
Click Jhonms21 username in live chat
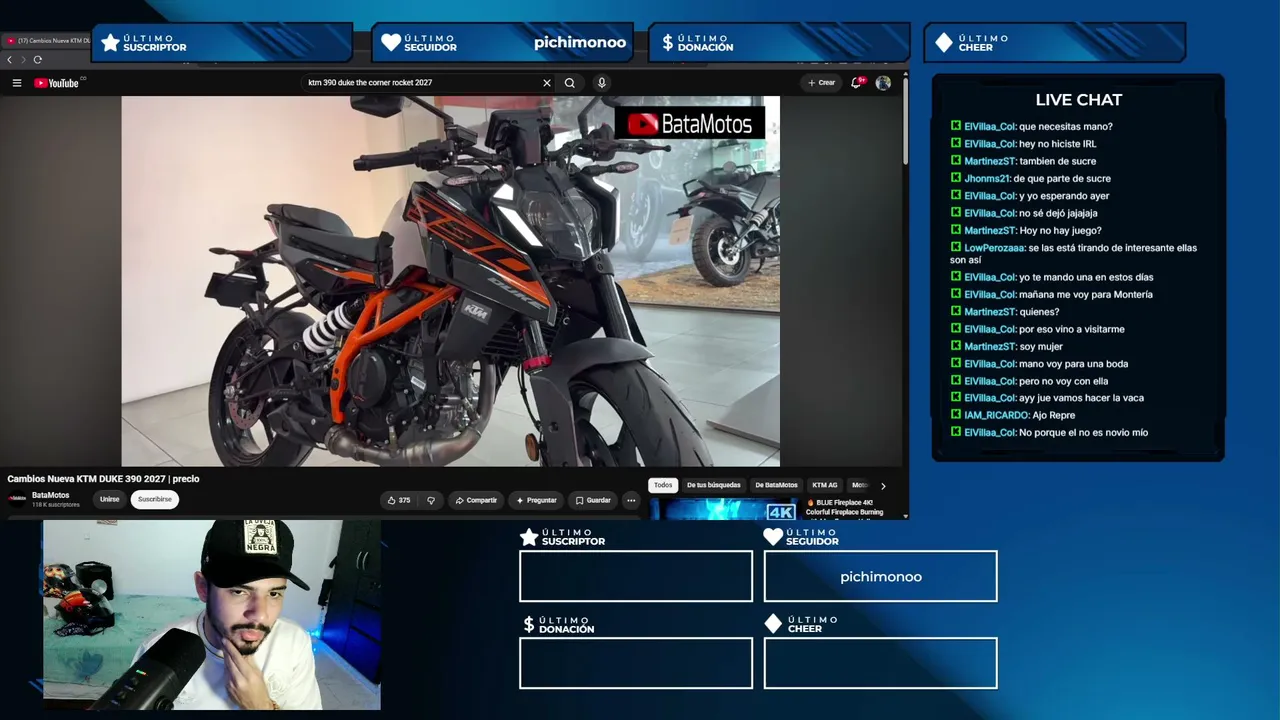(987, 179)
